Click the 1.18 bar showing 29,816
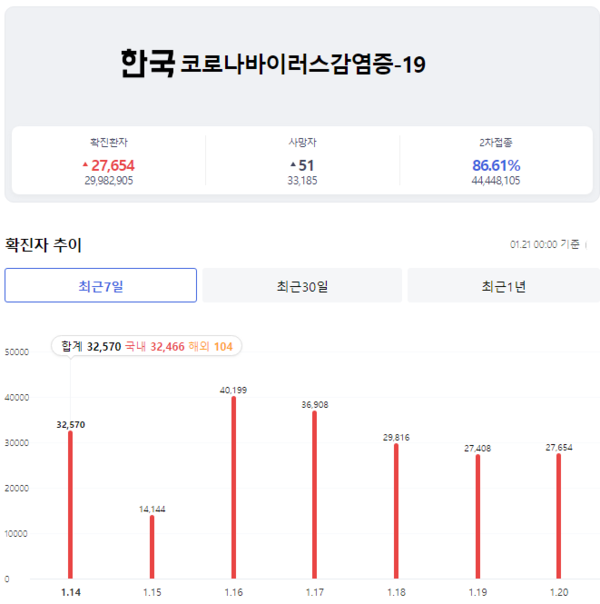The image size is (600, 604). coord(396,511)
